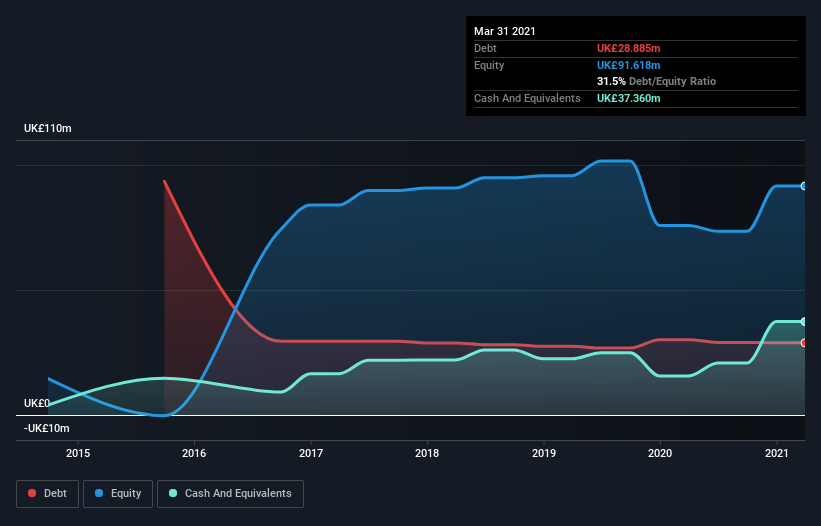The height and width of the screenshot is (526, 821).
Task: Click the UK£0 y-axis label
Action: (x=37, y=403)
